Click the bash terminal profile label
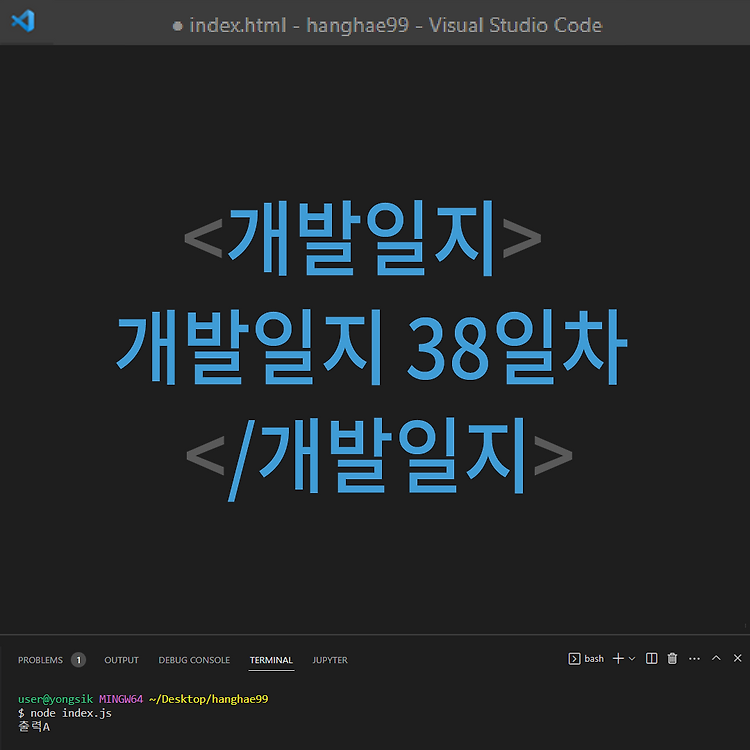 tap(594, 659)
